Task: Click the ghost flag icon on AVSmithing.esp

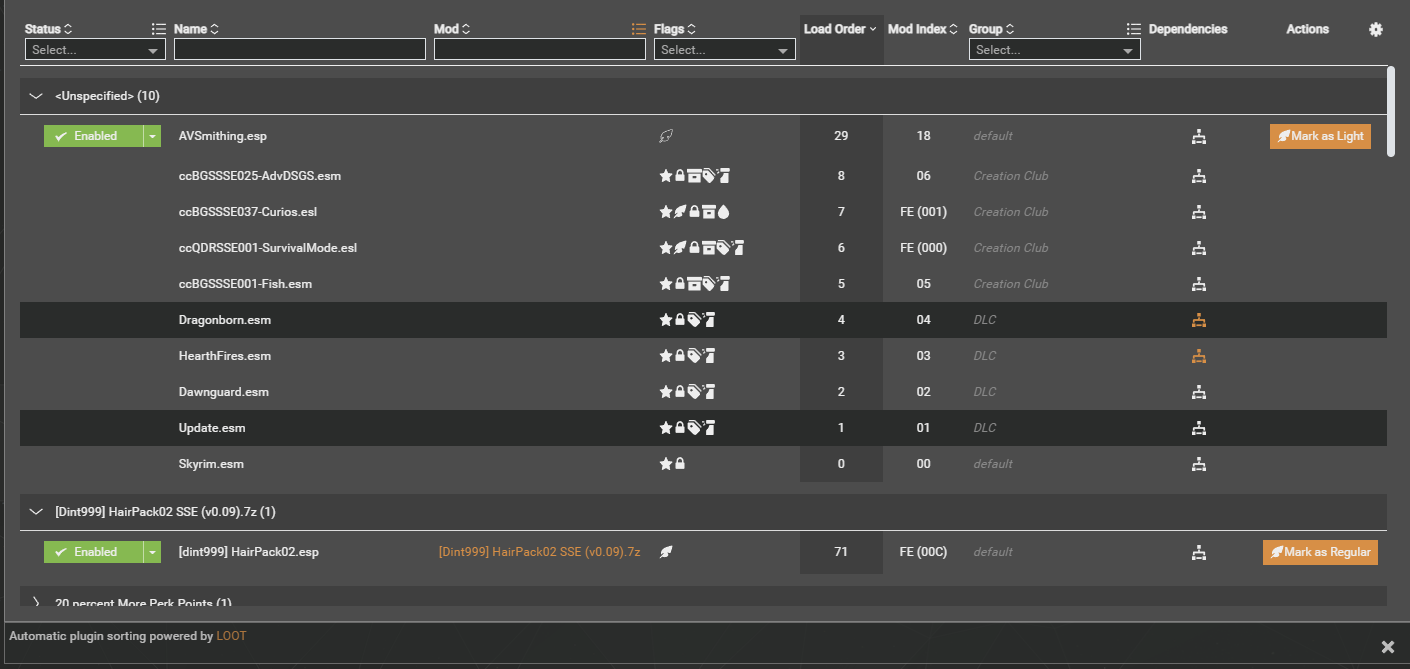Action: point(666,135)
